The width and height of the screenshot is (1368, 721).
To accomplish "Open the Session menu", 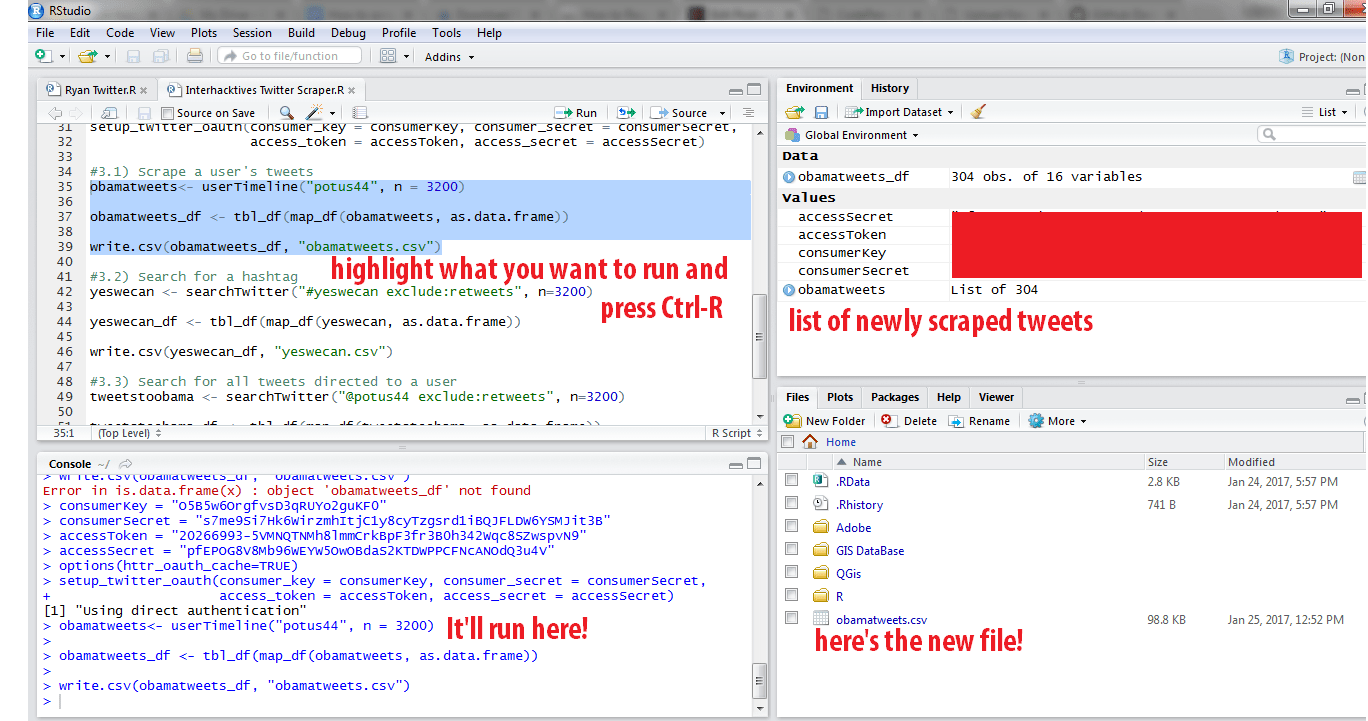I will [x=253, y=33].
